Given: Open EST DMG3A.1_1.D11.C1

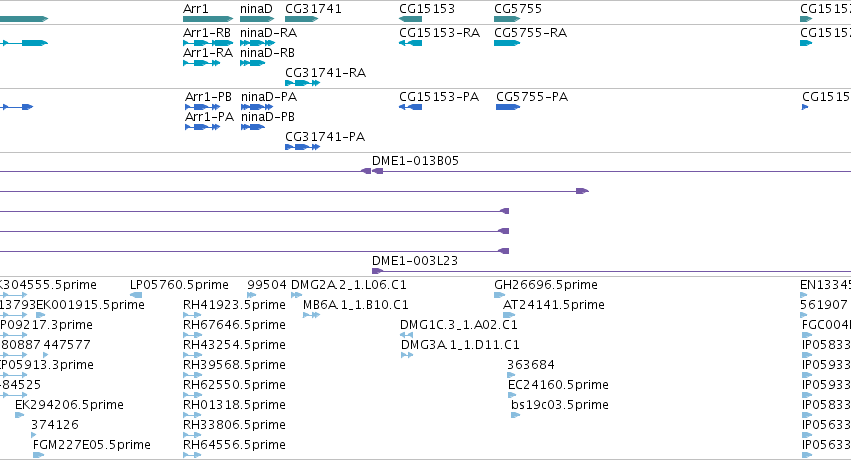Looking at the screenshot, I should point(460,345).
